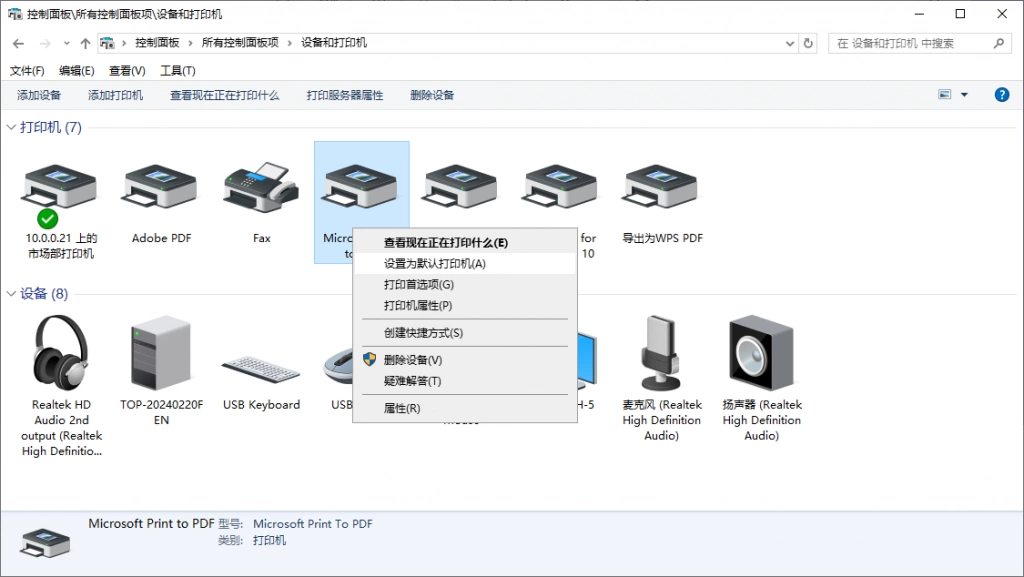Open the 查看(V) menu

click(127, 70)
